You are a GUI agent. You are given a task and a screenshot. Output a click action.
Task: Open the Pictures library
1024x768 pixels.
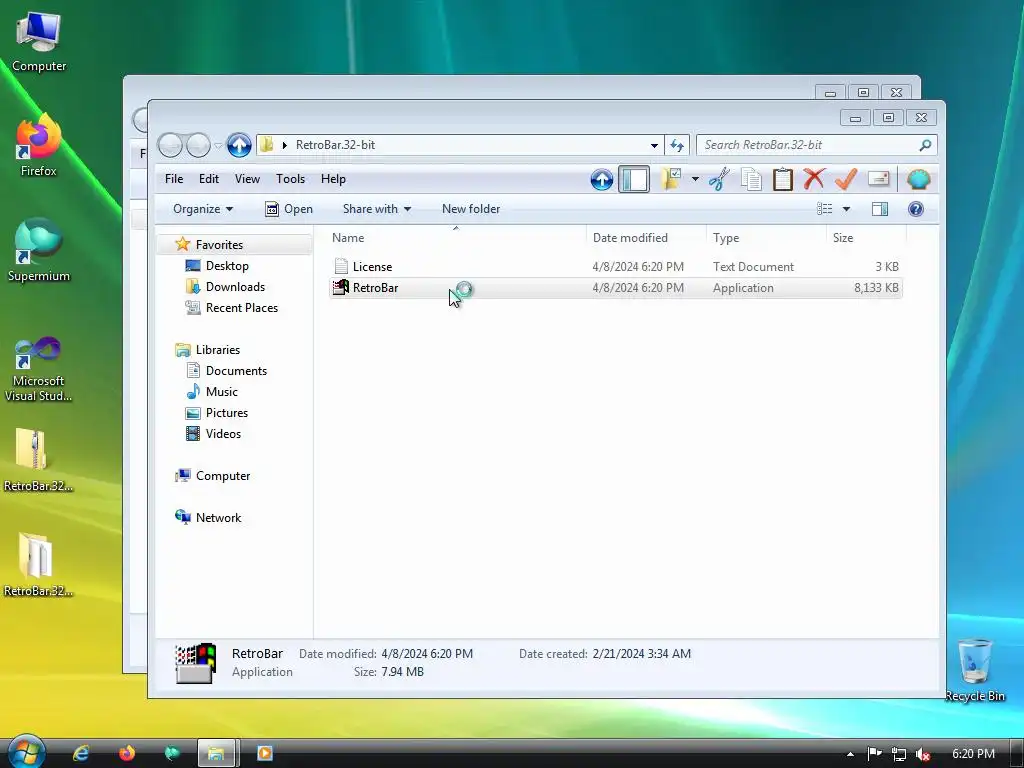coord(227,413)
